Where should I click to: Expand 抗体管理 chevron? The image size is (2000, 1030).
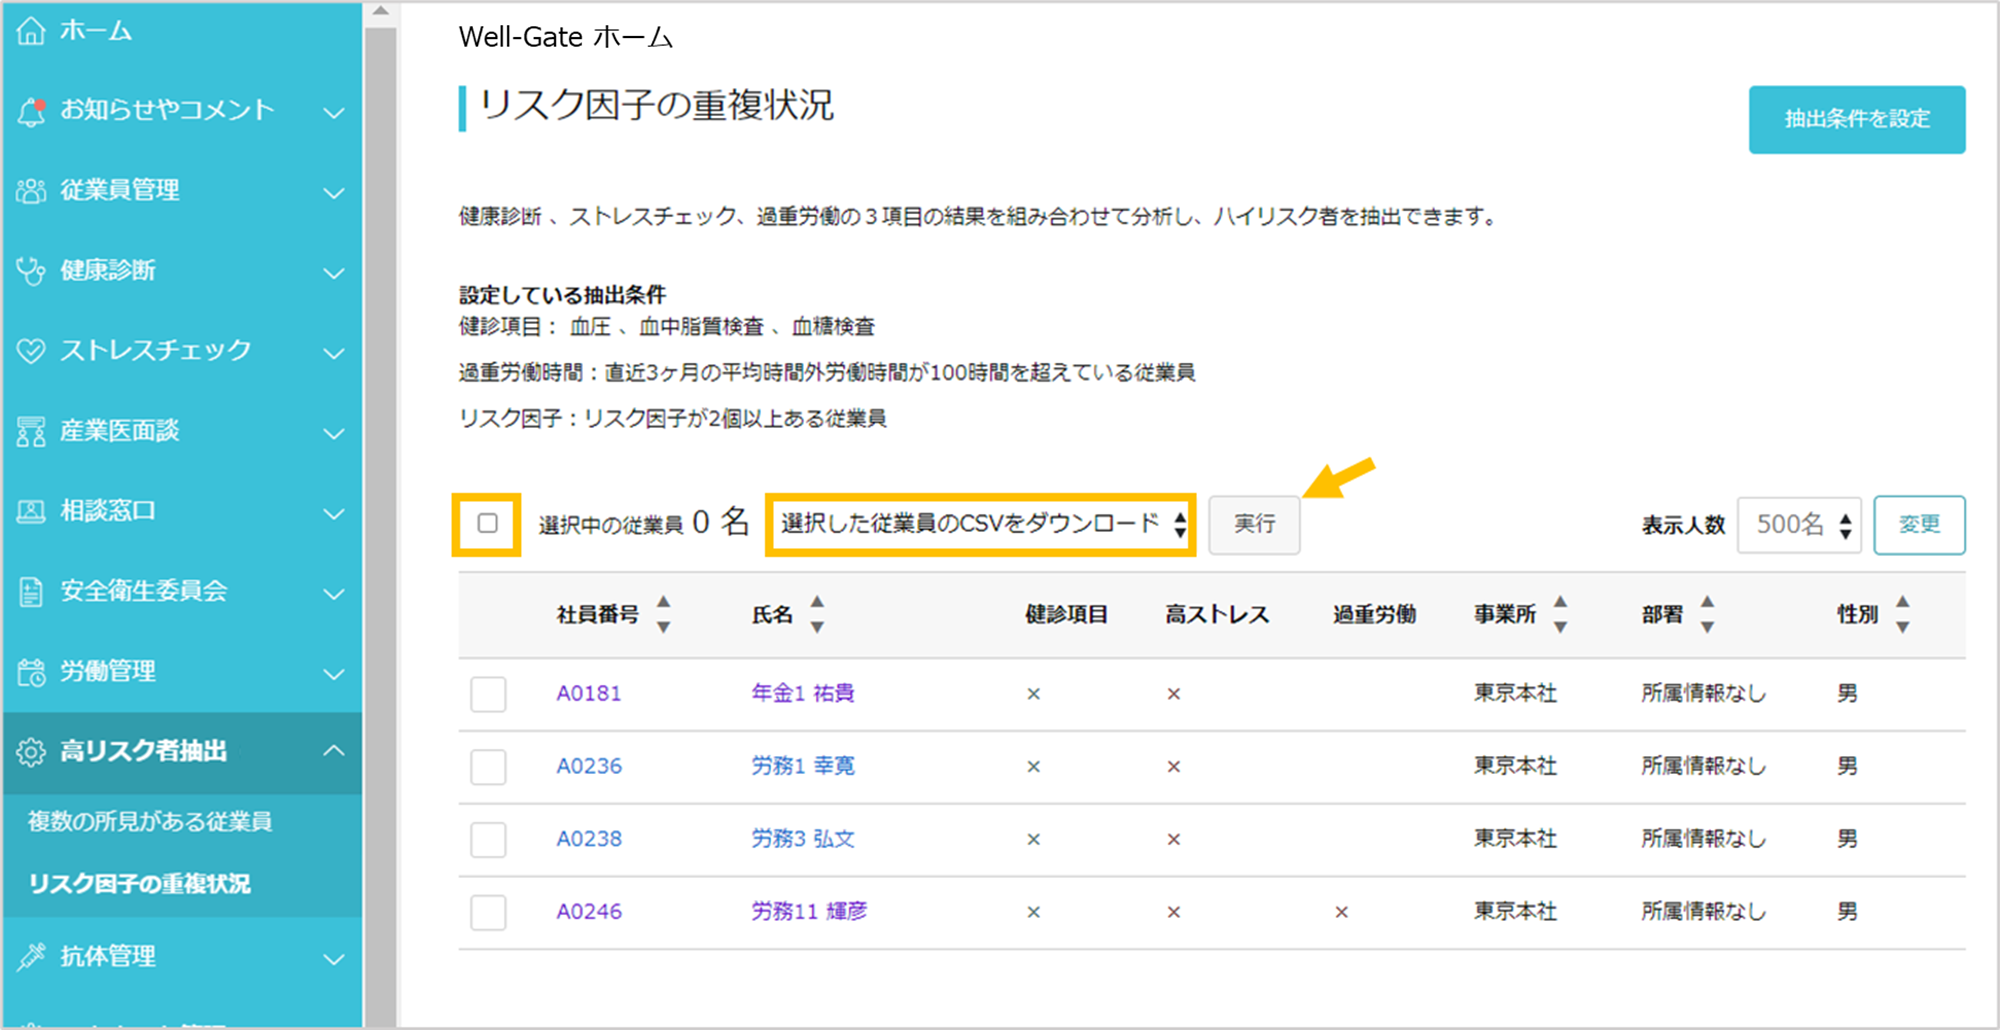pos(335,959)
